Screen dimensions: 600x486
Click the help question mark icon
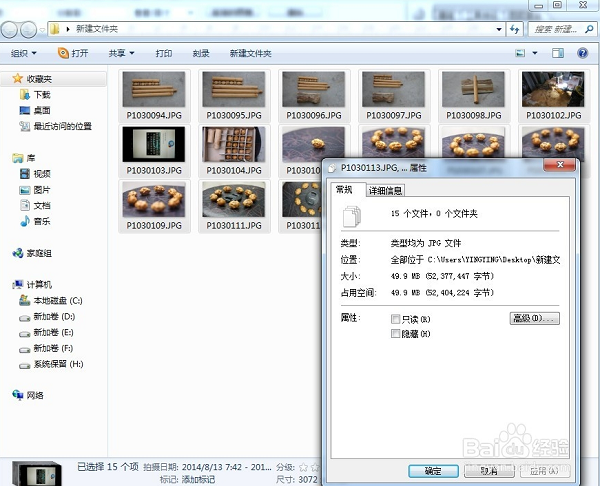pyautogui.click(x=582, y=53)
